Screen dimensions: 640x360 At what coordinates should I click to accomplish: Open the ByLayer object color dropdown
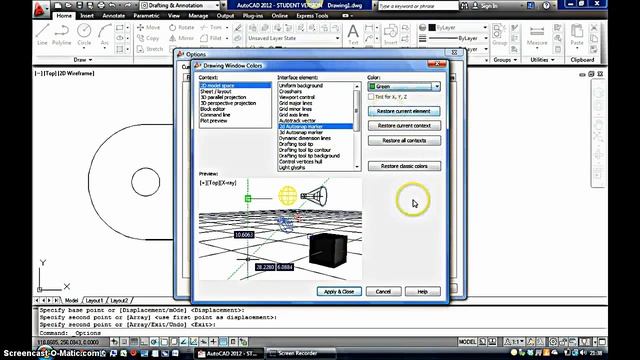pyautogui.click(x=458, y=27)
